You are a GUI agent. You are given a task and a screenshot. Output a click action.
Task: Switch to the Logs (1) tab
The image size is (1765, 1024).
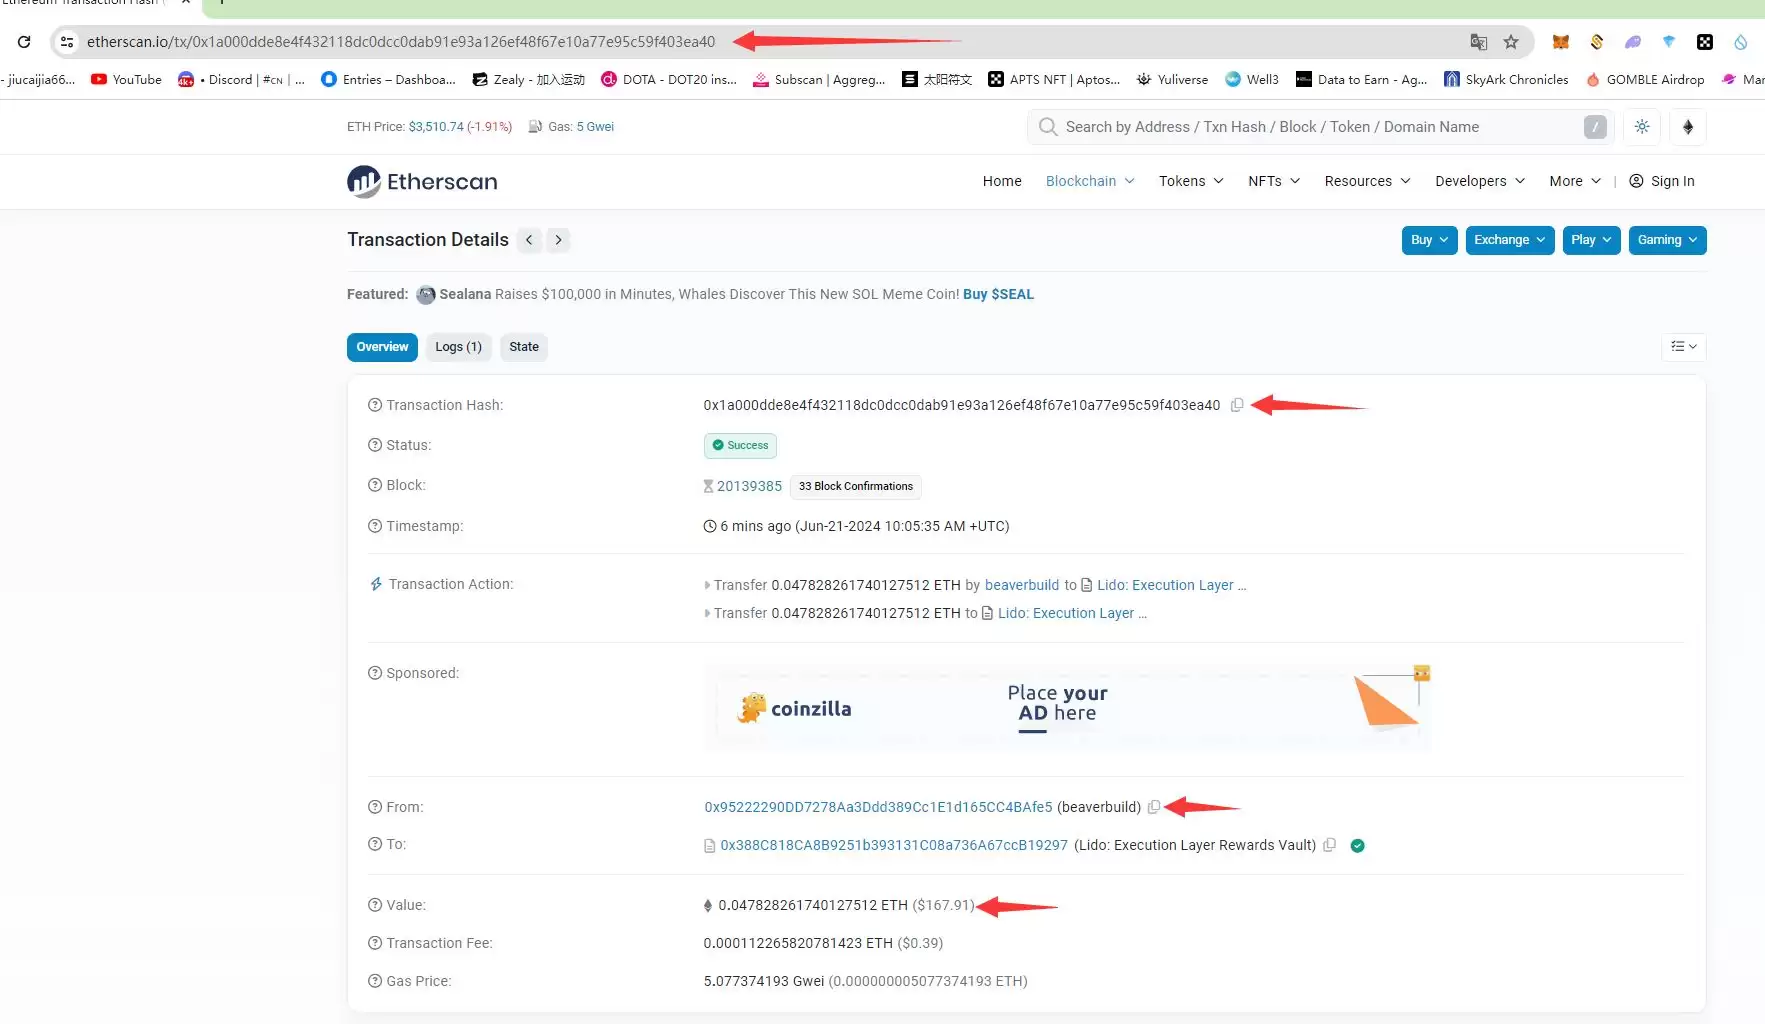click(458, 347)
